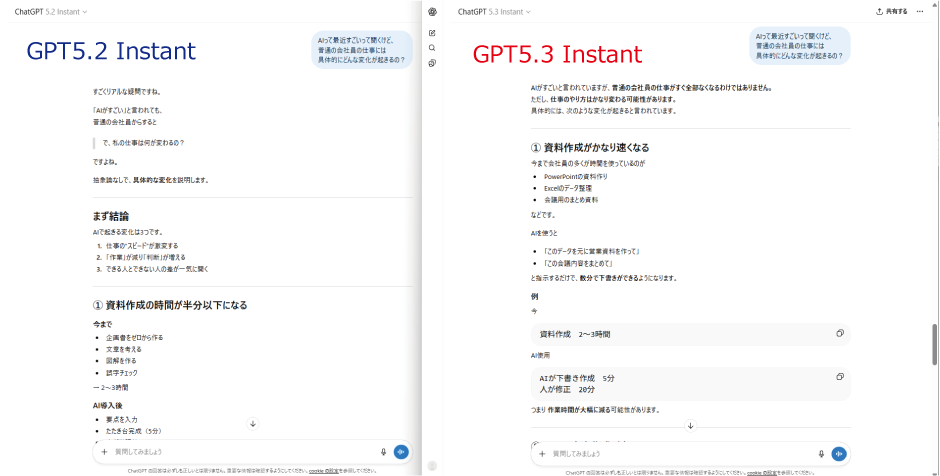
Task: Click microphone icon in GPT5.3 input box
Action: click(x=821, y=453)
